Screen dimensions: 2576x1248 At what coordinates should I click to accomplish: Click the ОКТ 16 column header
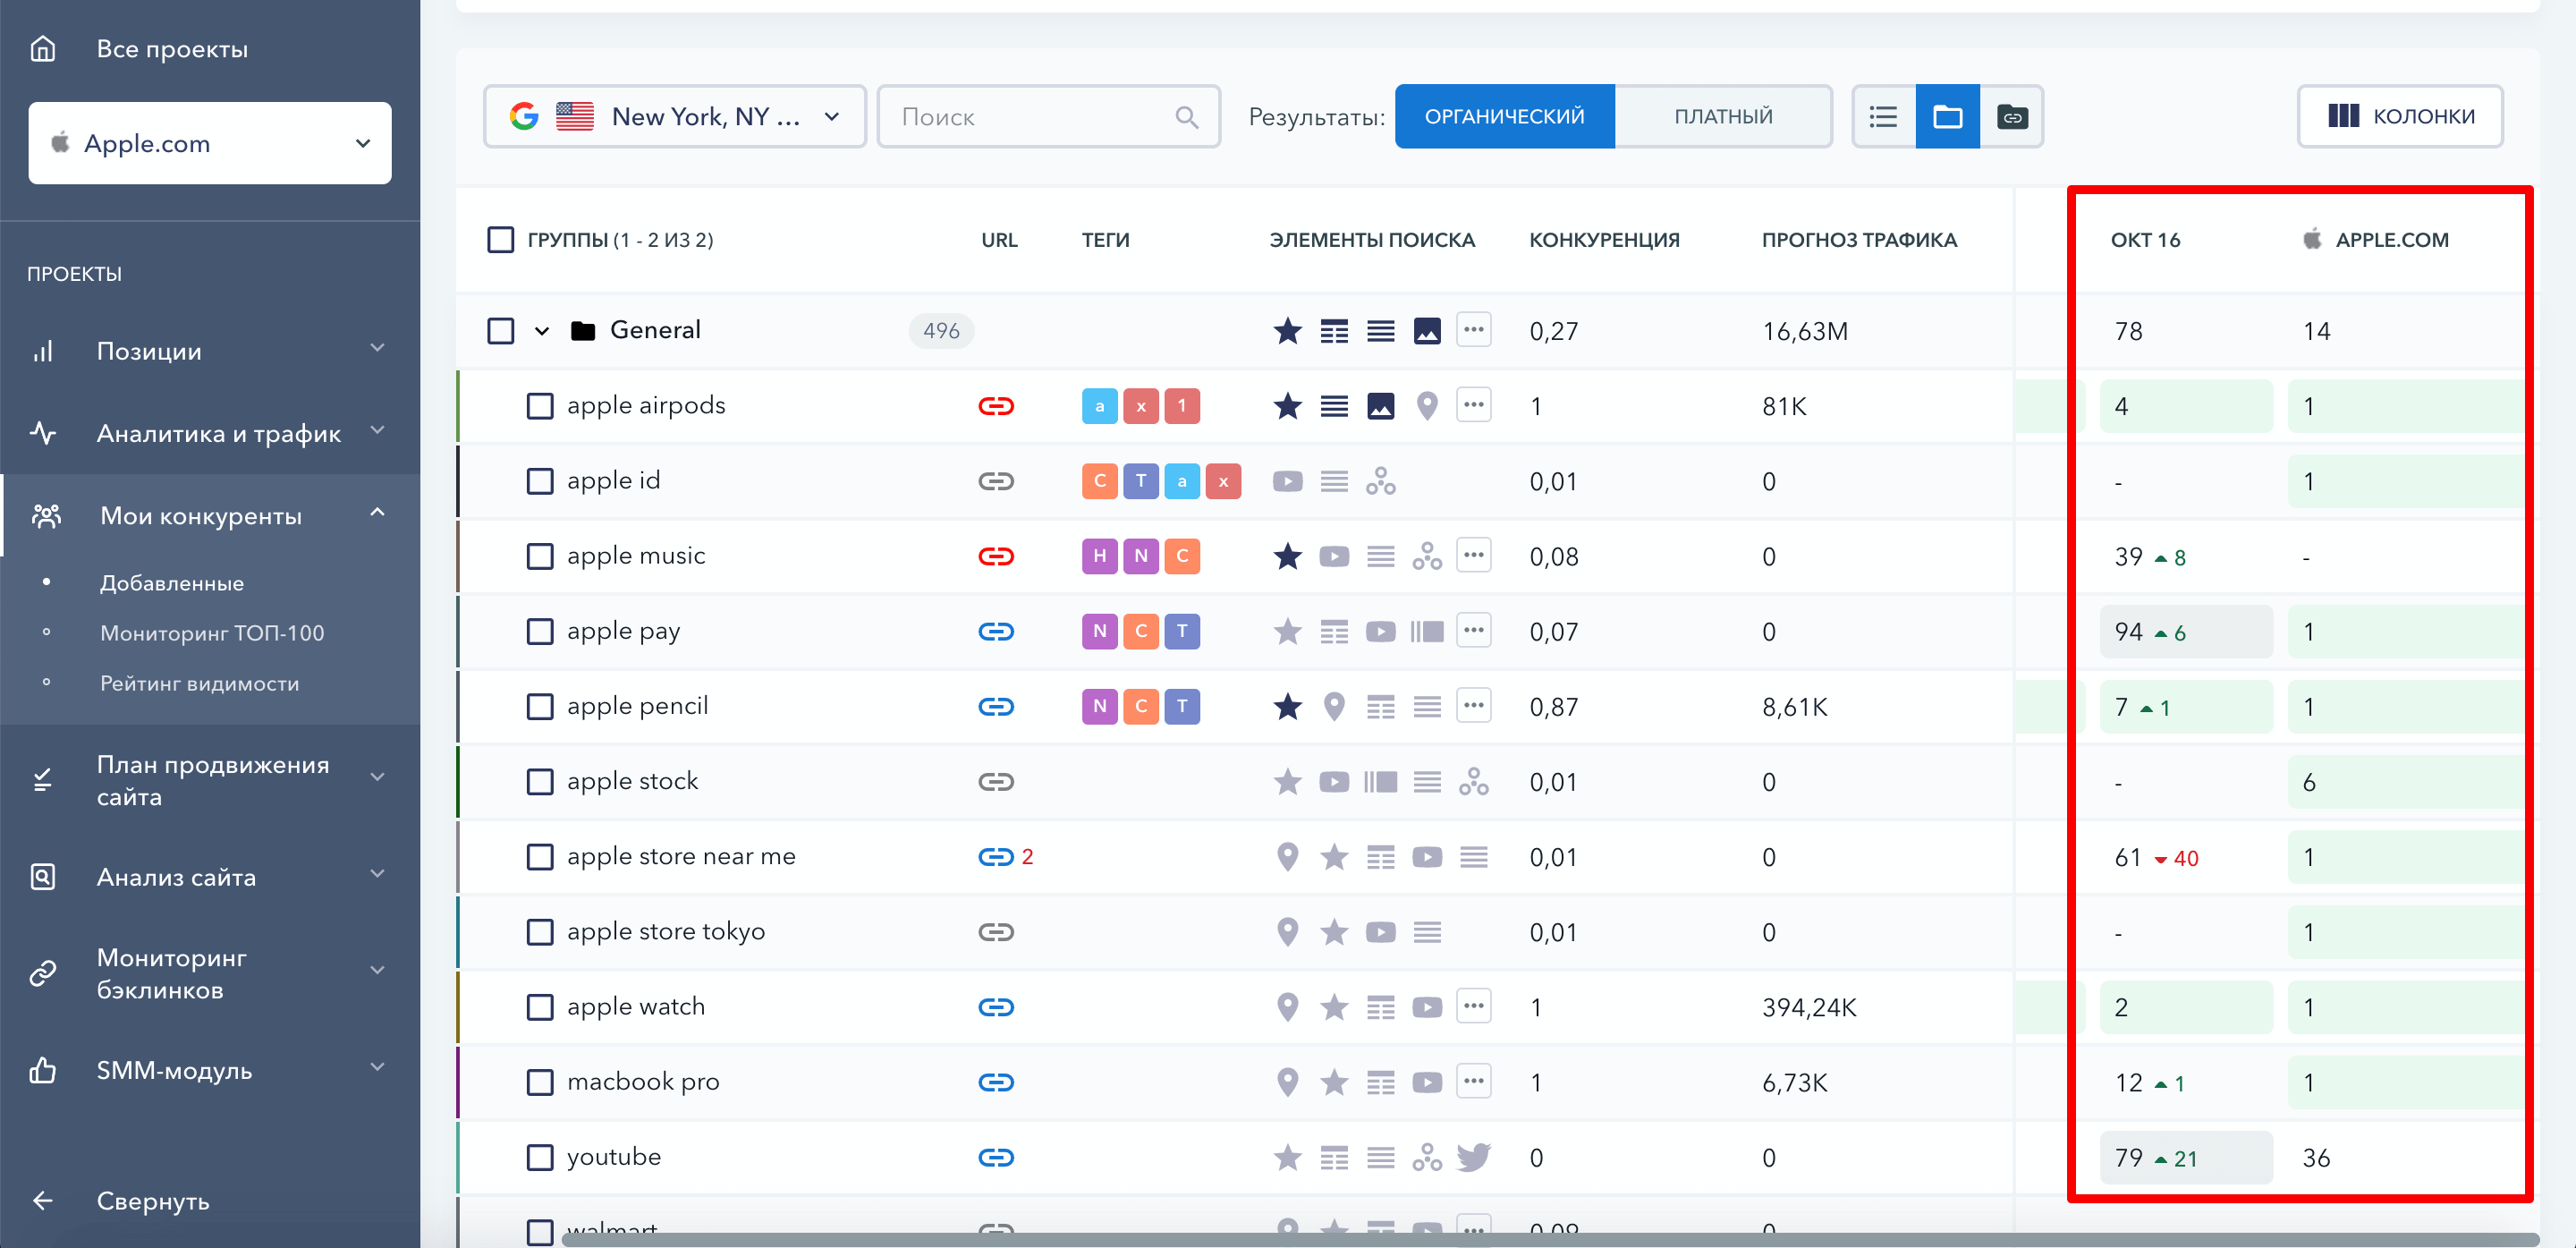click(x=2144, y=240)
